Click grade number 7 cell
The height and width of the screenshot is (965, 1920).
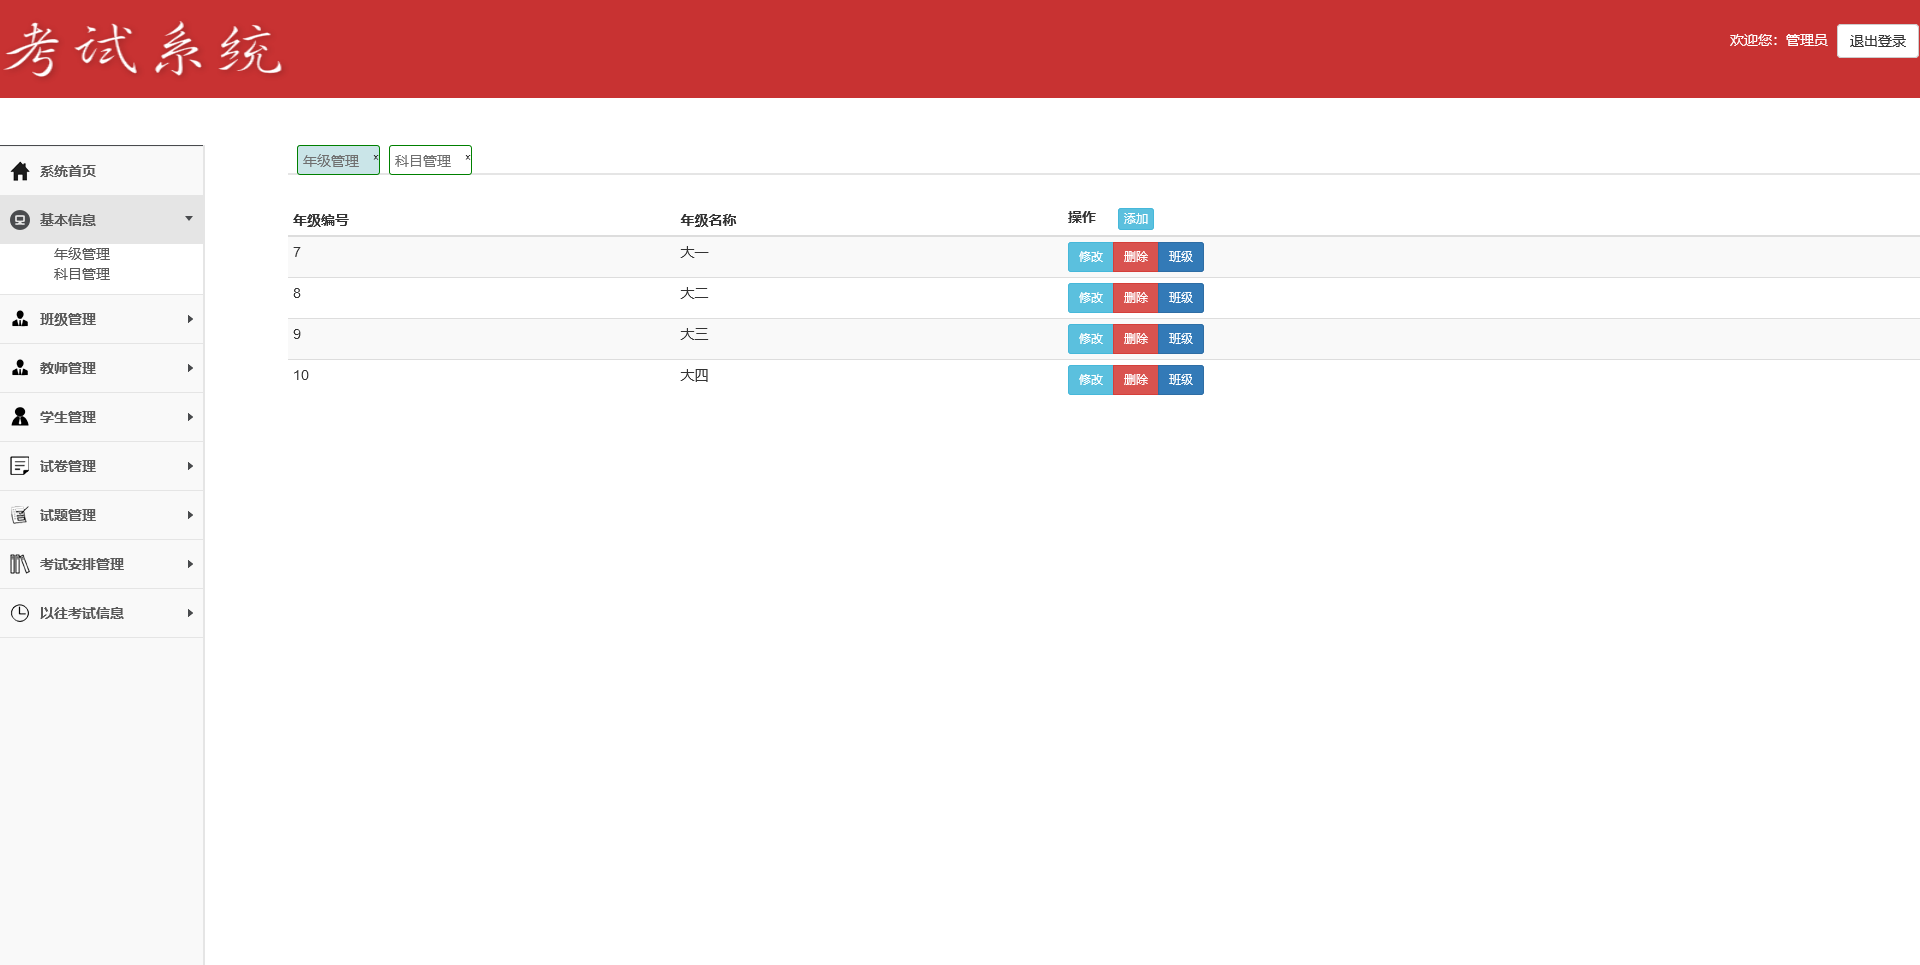tap(297, 253)
